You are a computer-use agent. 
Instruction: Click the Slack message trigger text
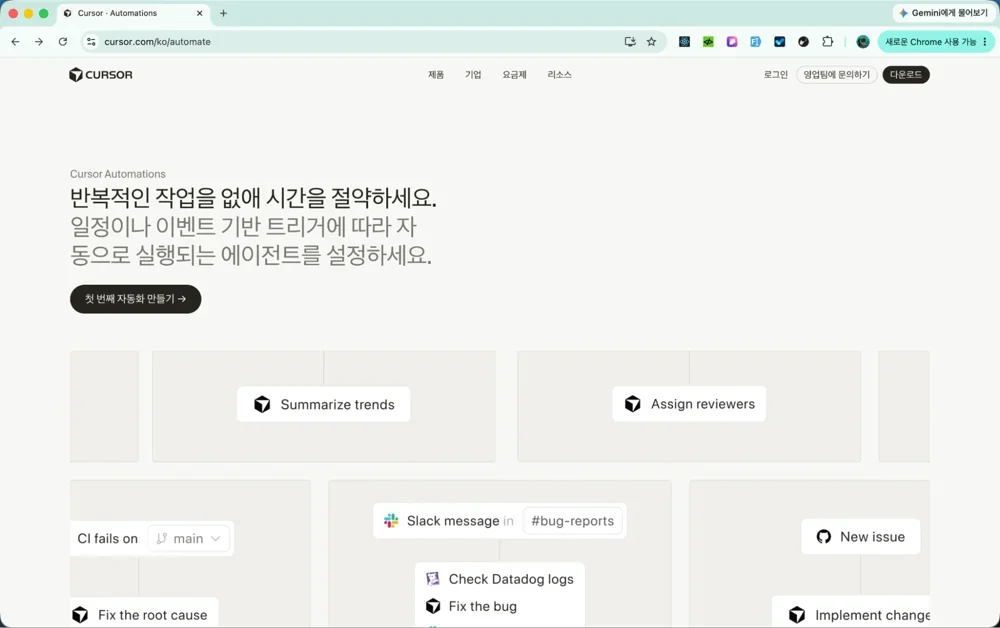coord(453,521)
